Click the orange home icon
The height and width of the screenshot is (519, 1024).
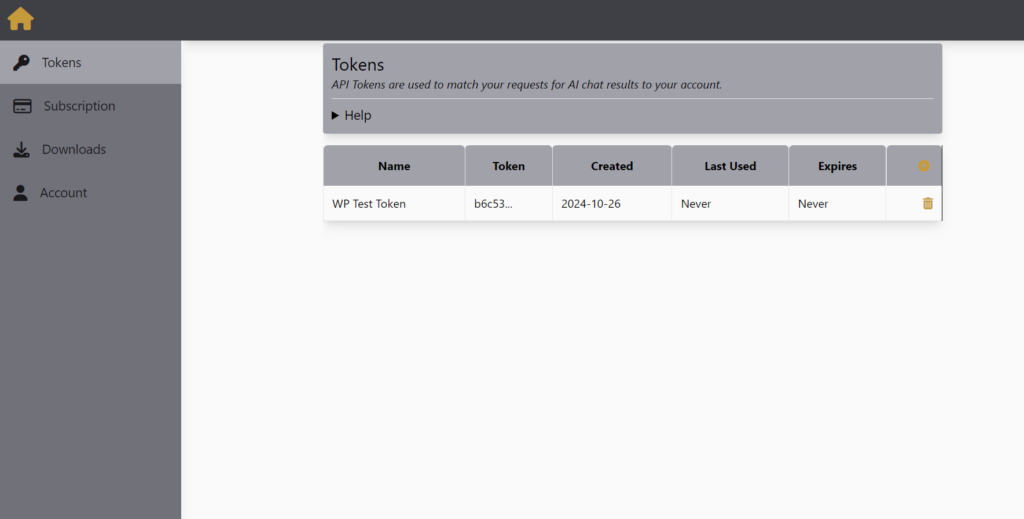coord(20,19)
